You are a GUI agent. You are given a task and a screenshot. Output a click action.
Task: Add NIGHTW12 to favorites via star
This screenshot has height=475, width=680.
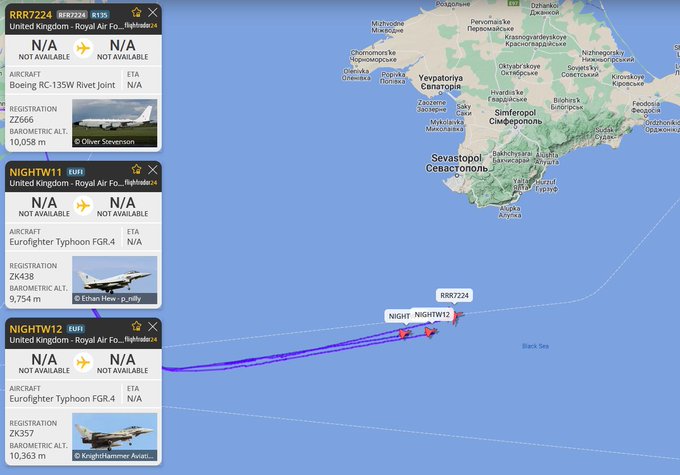[x=137, y=326]
